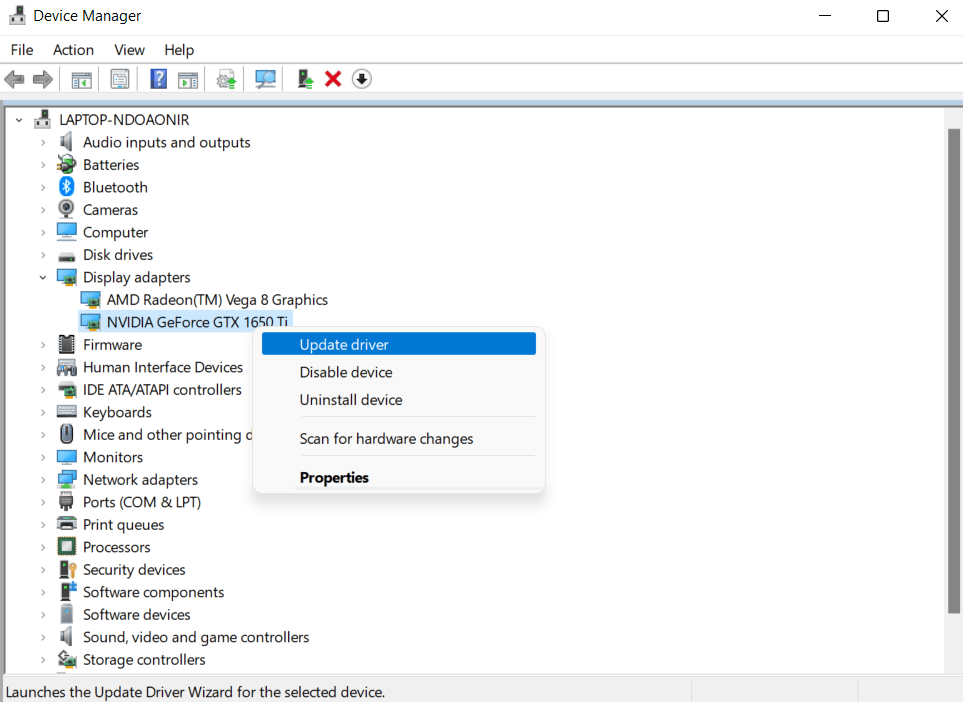Click the Security devices key icon
Image resolution: width=963 pixels, height=702 pixels.
pyautogui.click(x=68, y=569)
